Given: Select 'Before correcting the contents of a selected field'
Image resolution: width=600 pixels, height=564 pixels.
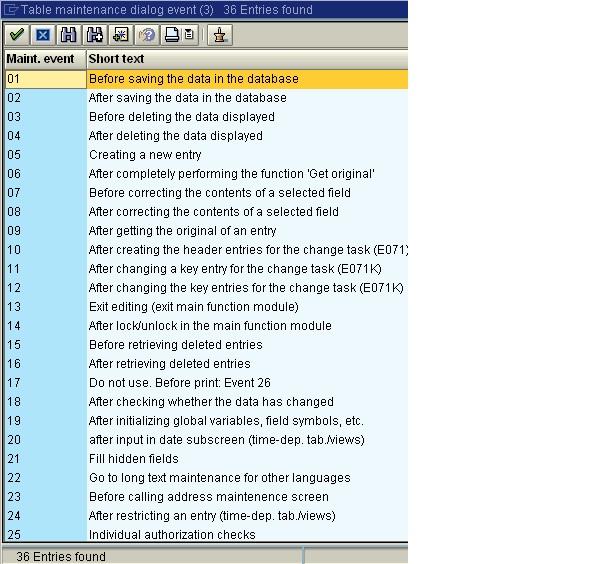Looking at the screenshot, I should (x=248, y=193).
